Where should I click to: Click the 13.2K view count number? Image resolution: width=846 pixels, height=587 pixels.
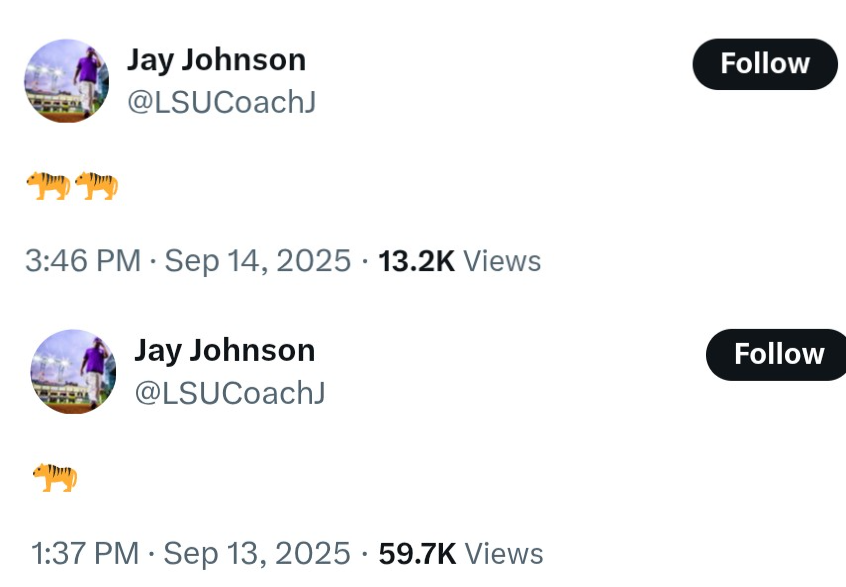(x=417, y=261)
